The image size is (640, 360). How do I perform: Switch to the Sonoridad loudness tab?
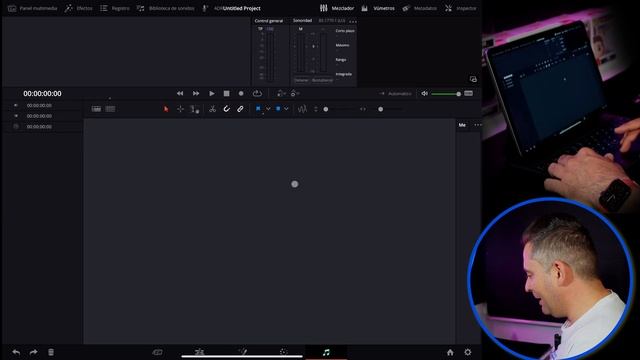click(302, 20)
